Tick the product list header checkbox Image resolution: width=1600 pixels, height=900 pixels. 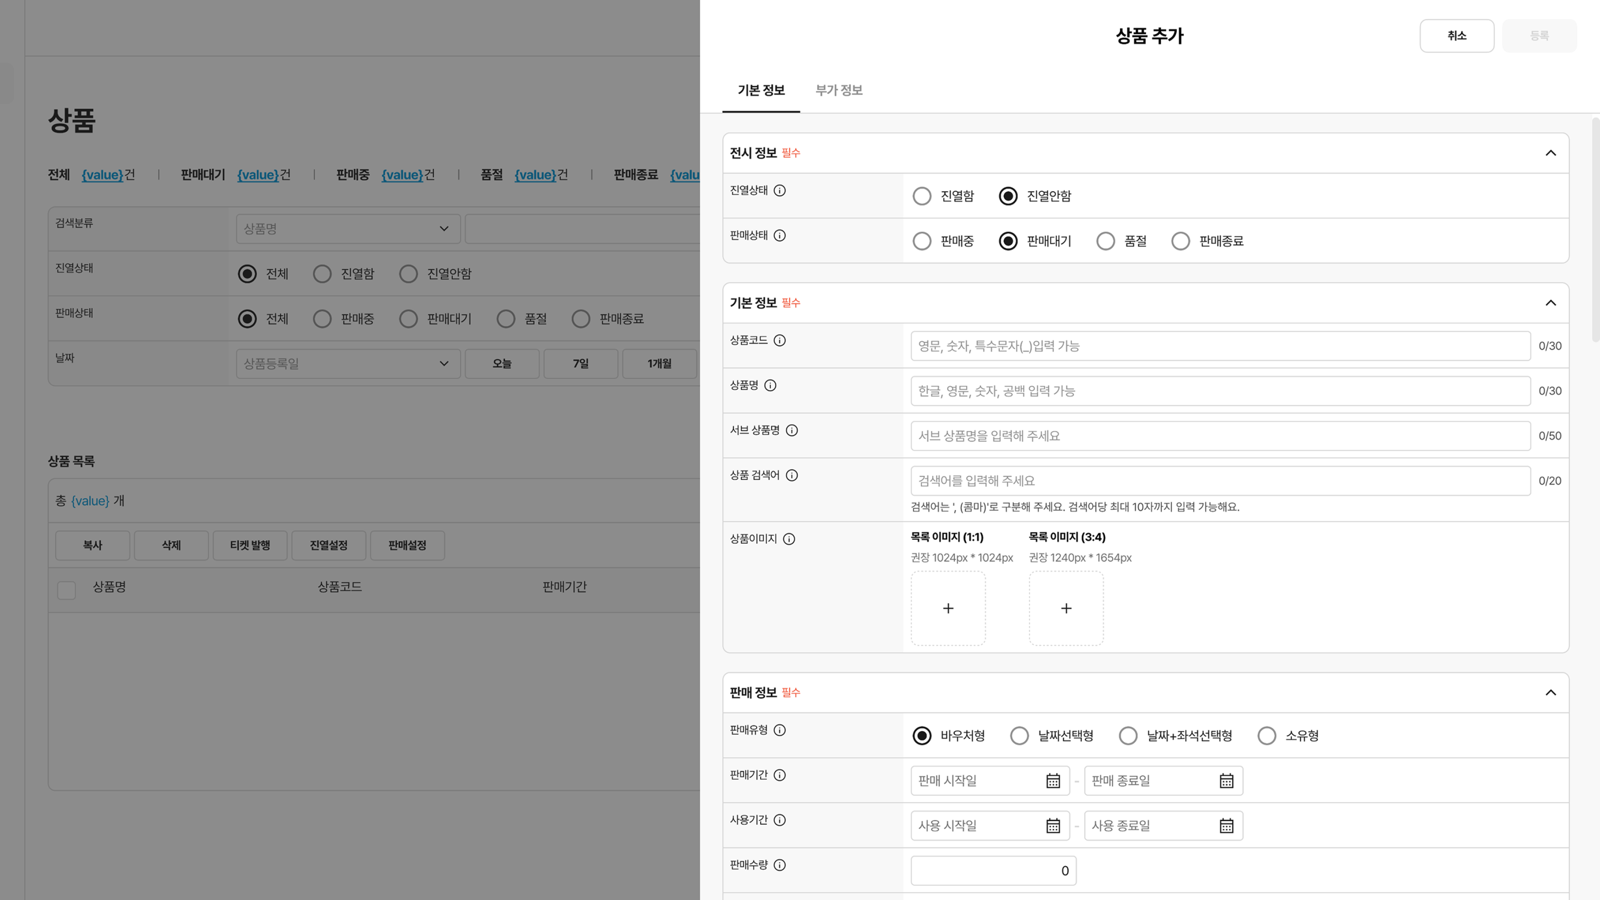point(67,590)
